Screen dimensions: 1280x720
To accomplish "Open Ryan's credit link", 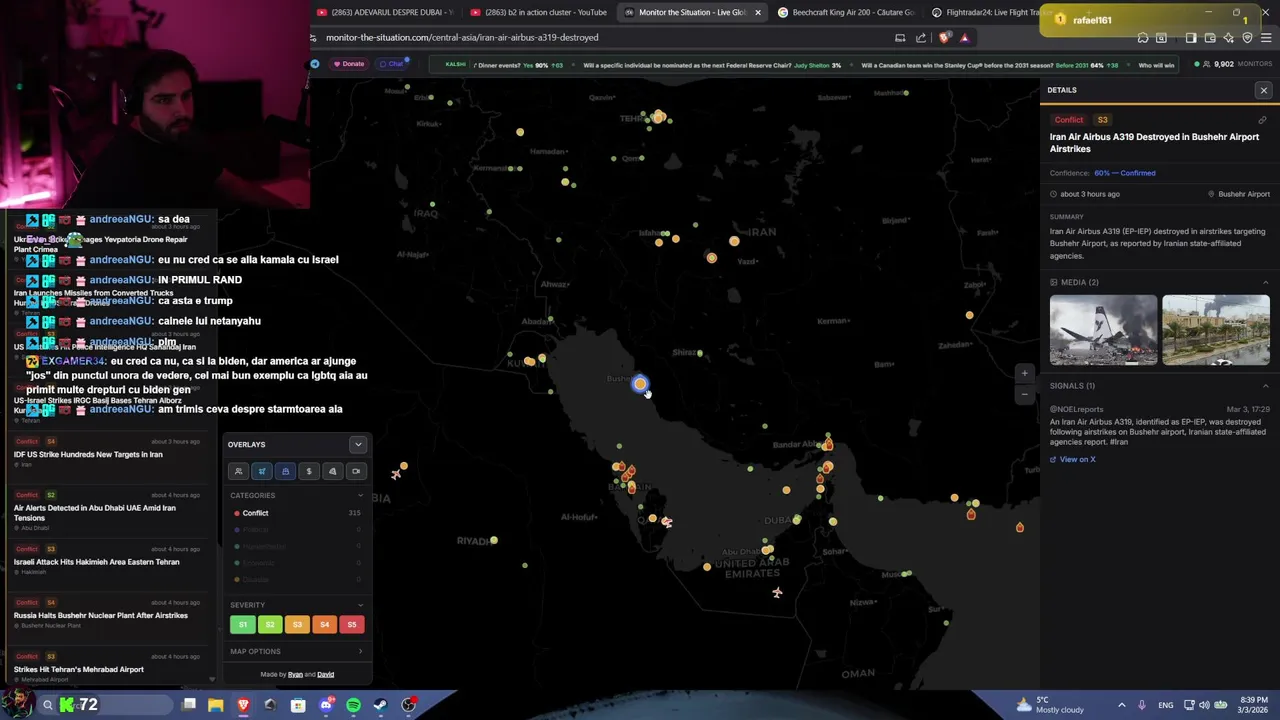I will (x=295, y=674).
